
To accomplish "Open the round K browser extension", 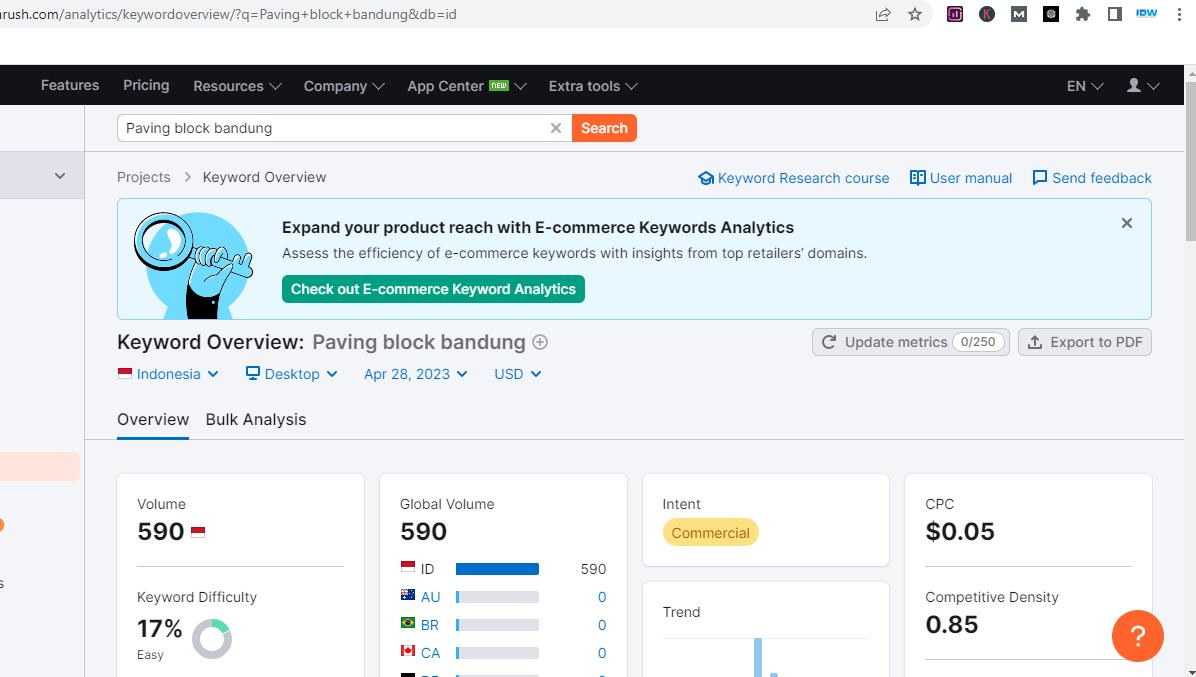I will tap(986, 14).
